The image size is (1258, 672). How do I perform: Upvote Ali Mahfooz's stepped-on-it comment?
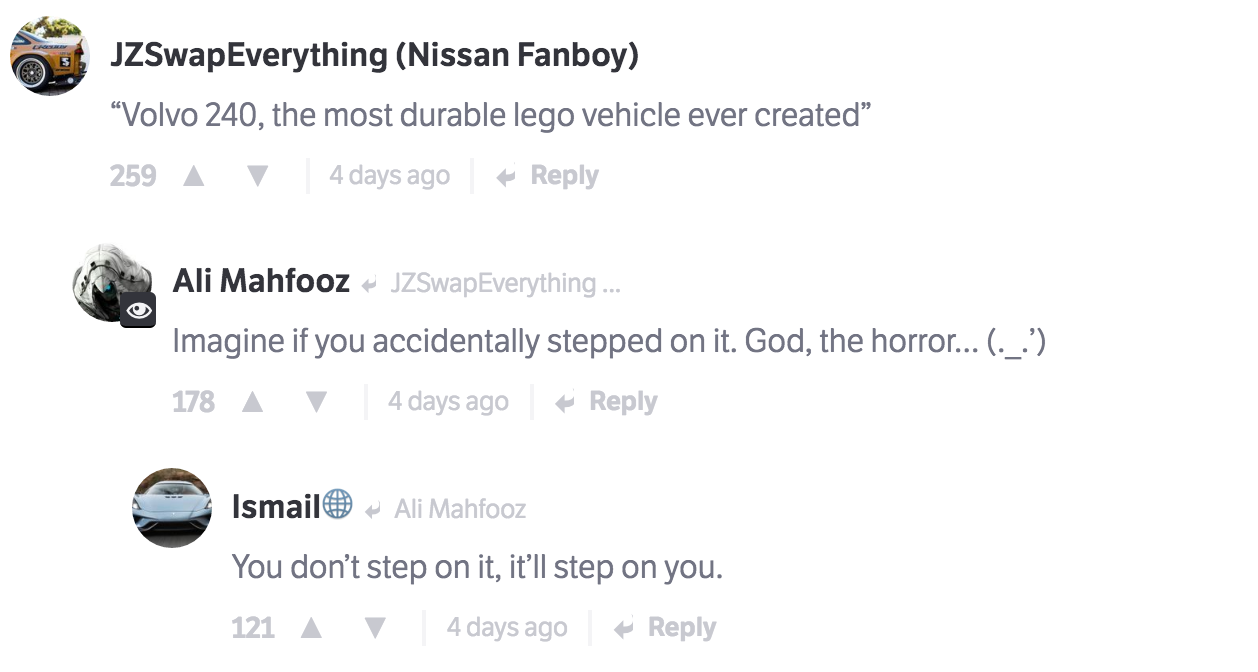pyautogui.click(x=253, y=402)
